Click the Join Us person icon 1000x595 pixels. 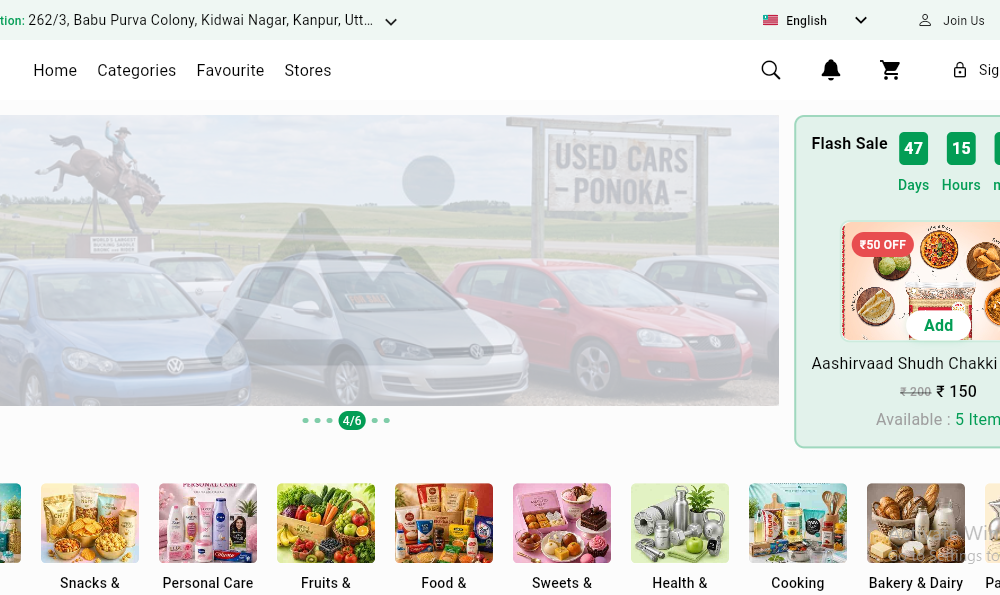pyautogui.click(x=925, y=20)
